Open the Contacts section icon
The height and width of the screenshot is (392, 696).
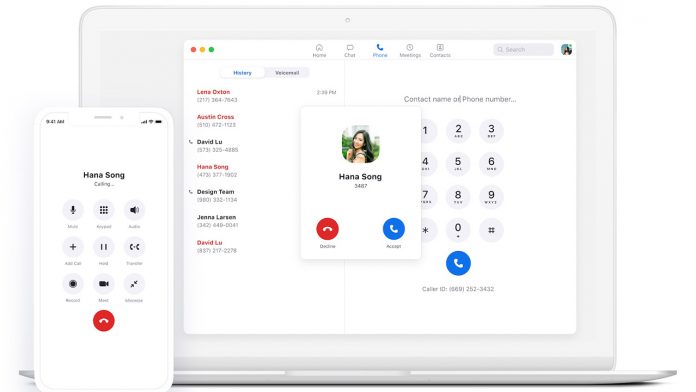click(440, 51)
